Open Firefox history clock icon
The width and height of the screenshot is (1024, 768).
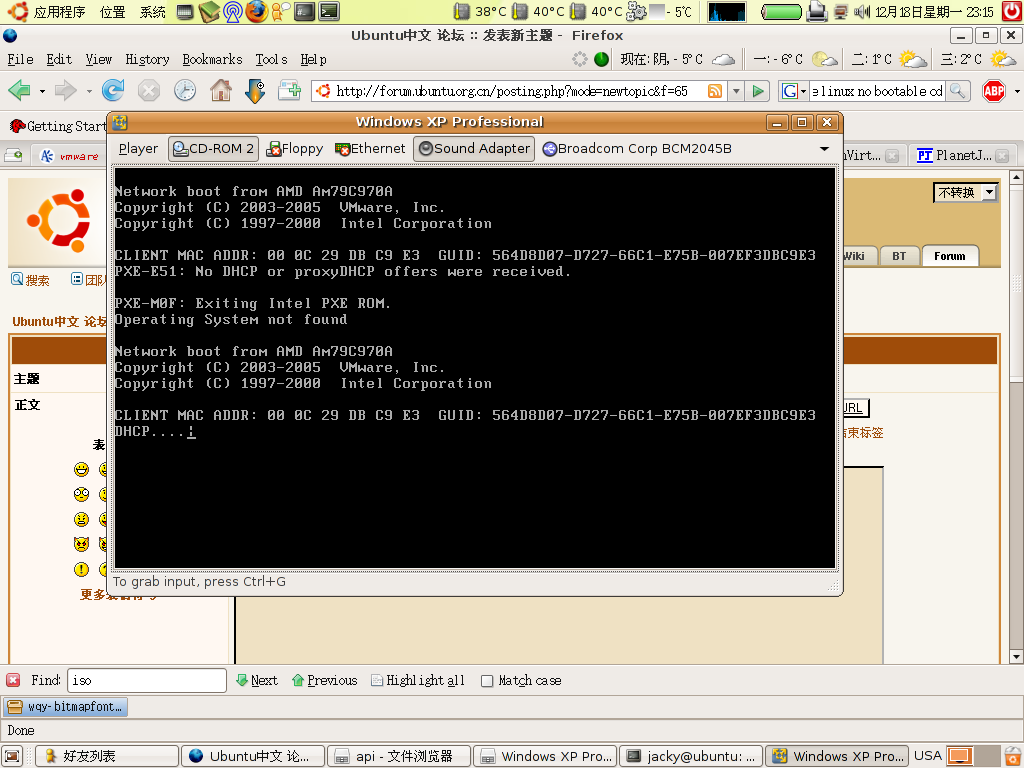(x=185, y=90)
